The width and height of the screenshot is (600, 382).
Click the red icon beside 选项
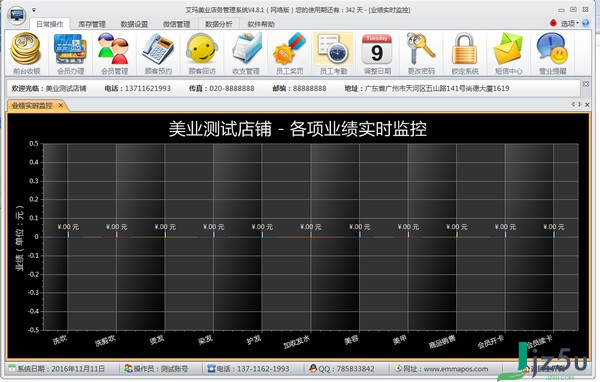click(x=553, y=23)
